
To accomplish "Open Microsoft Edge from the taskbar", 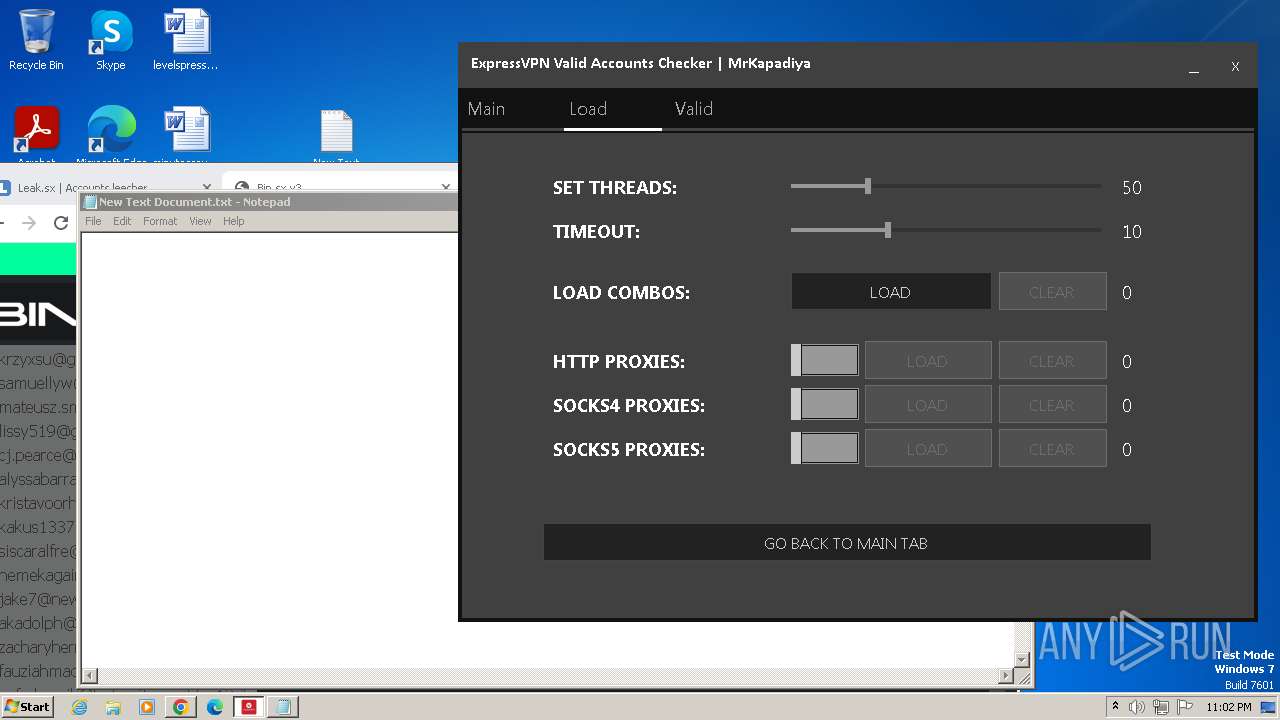I will (x=215, y=707).
